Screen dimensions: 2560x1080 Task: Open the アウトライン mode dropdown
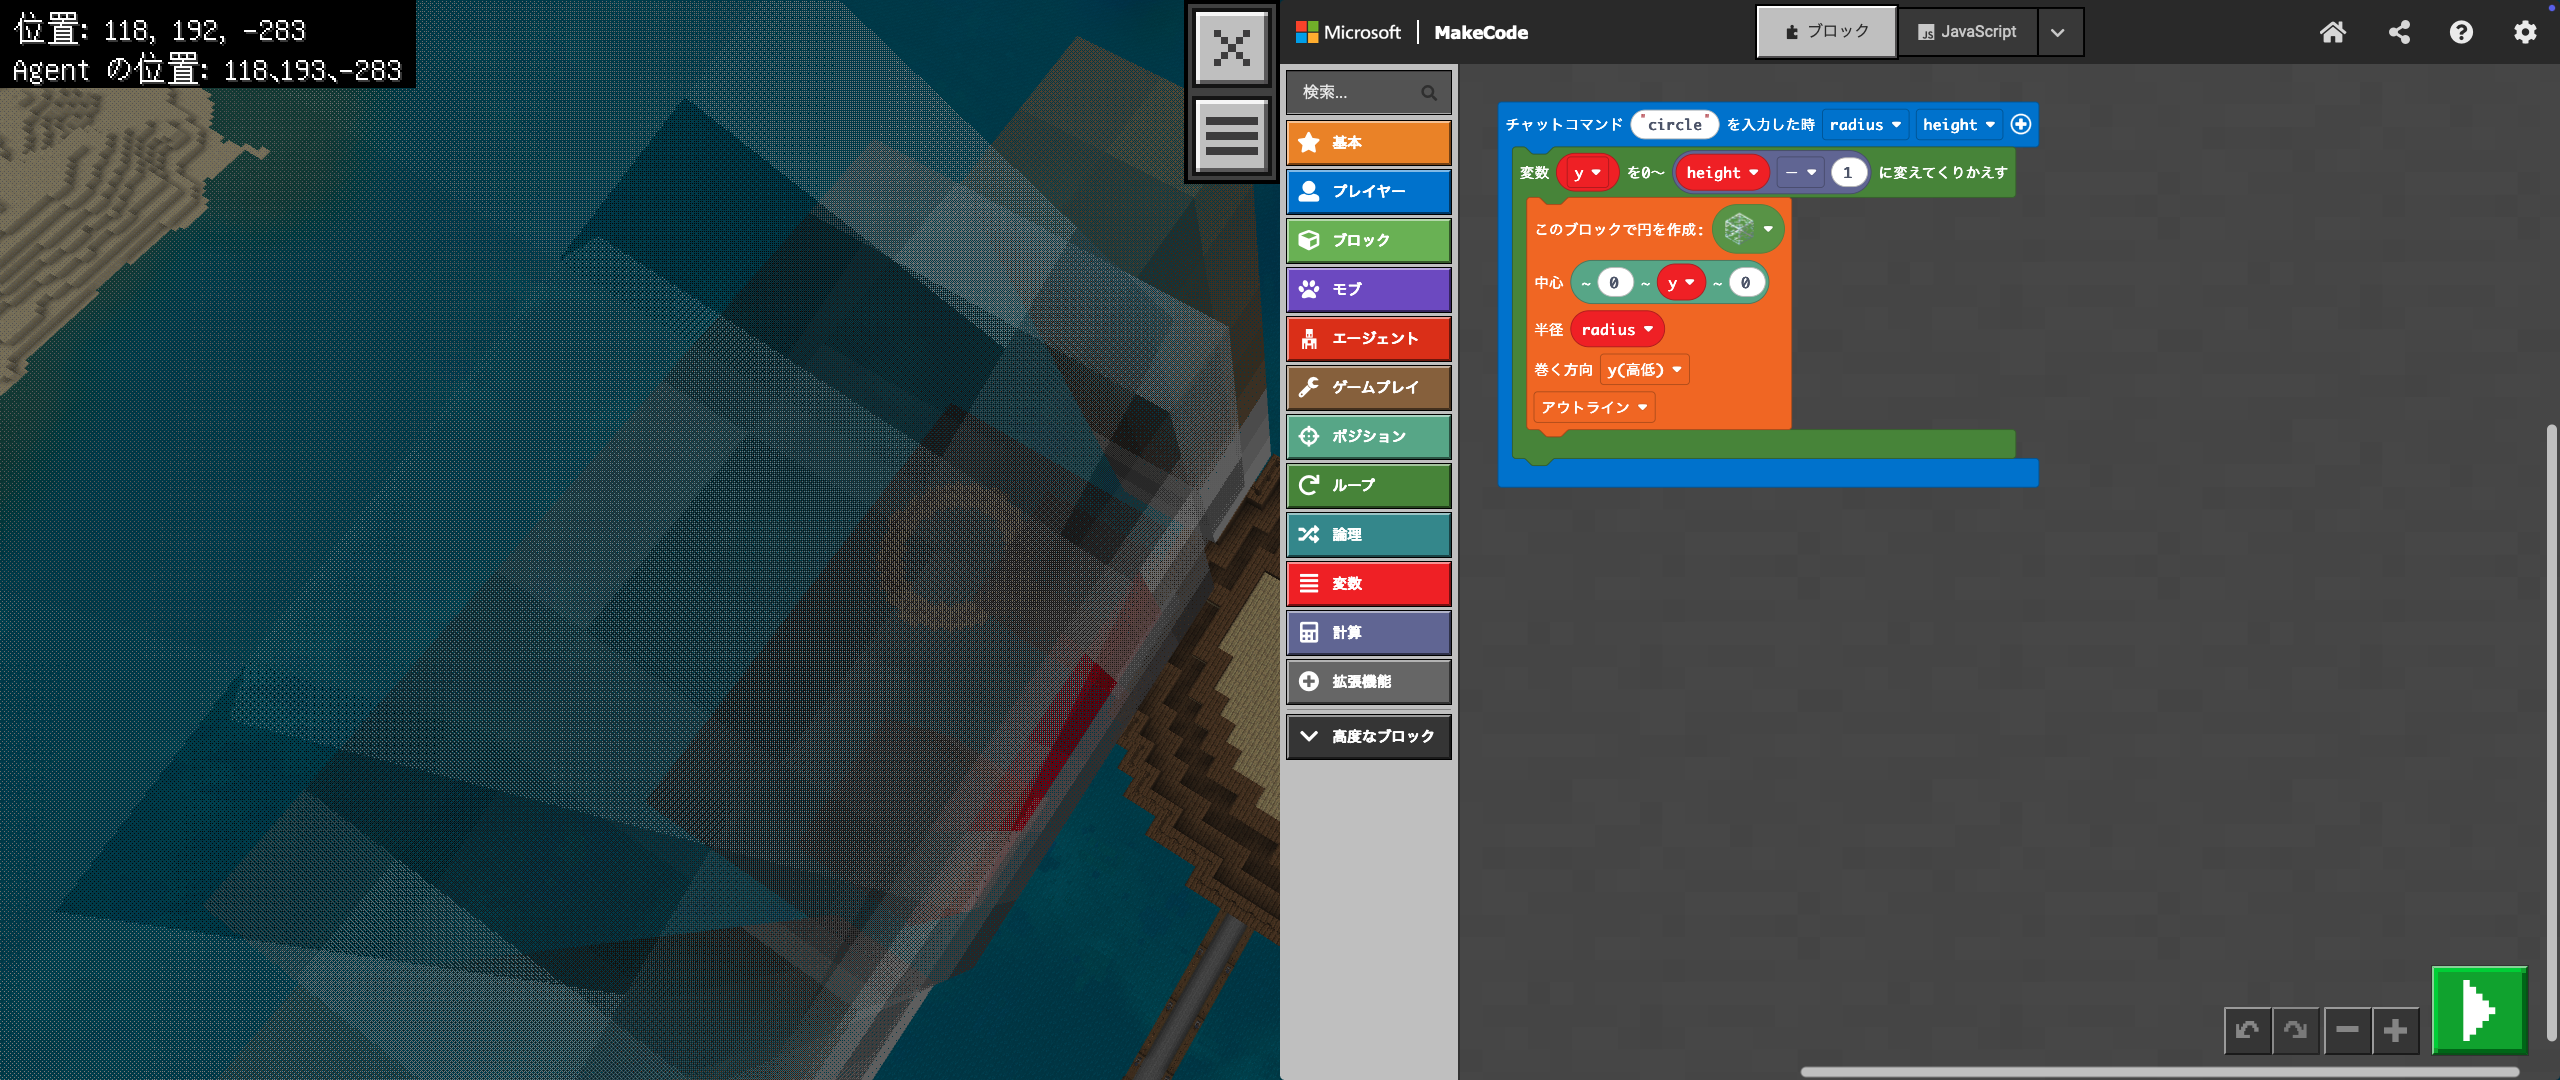click(1594, 408)
